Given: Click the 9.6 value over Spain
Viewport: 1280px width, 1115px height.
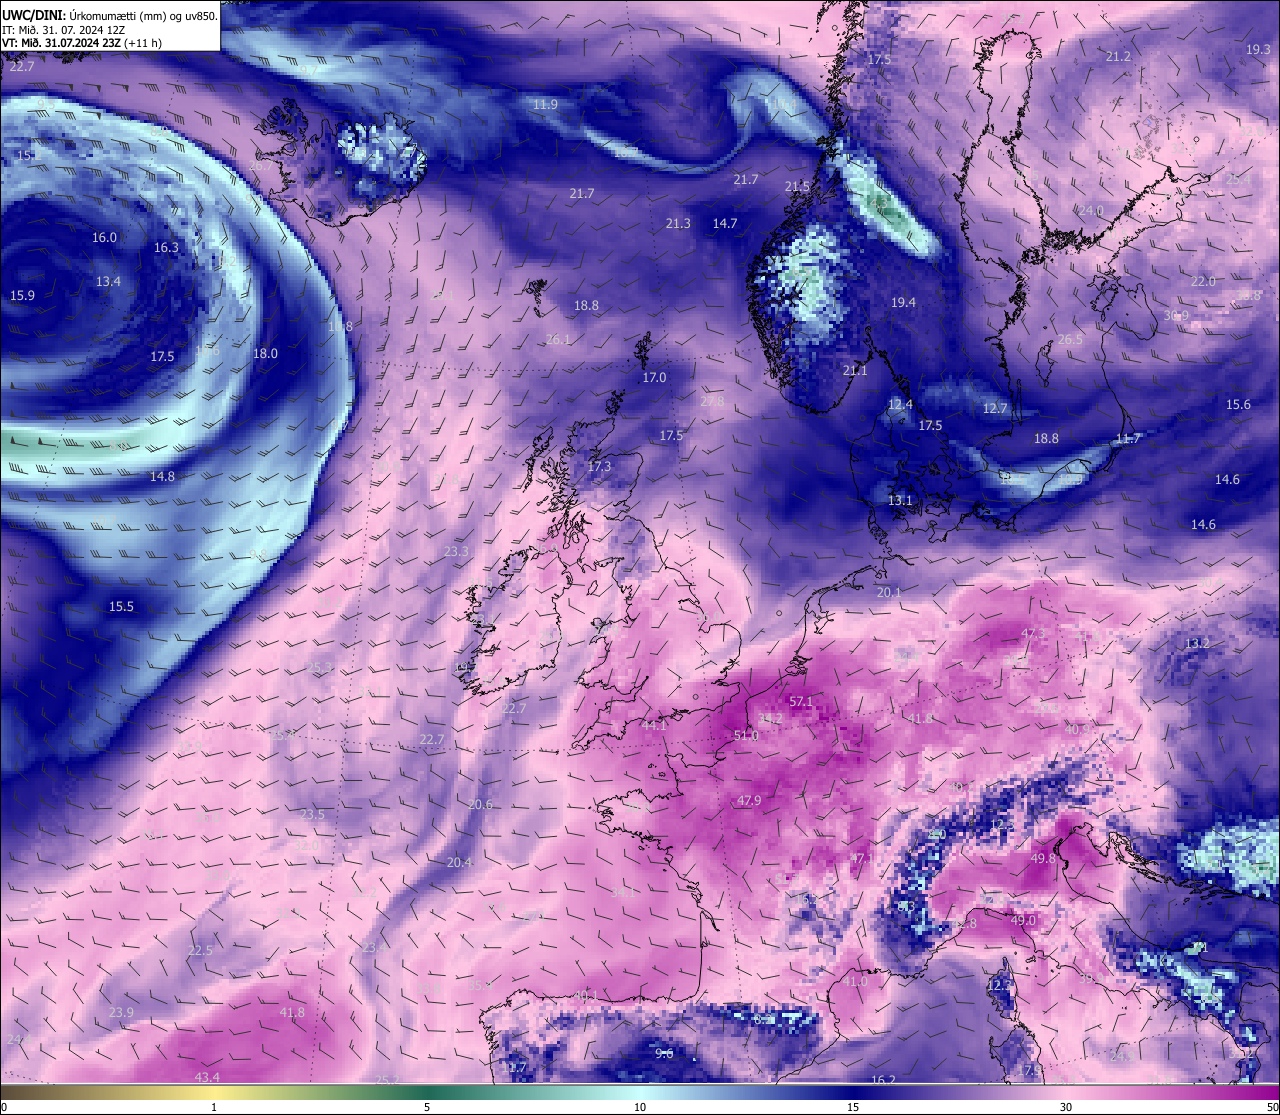Looking at the screenshot, I should (x=664, y=1053).
